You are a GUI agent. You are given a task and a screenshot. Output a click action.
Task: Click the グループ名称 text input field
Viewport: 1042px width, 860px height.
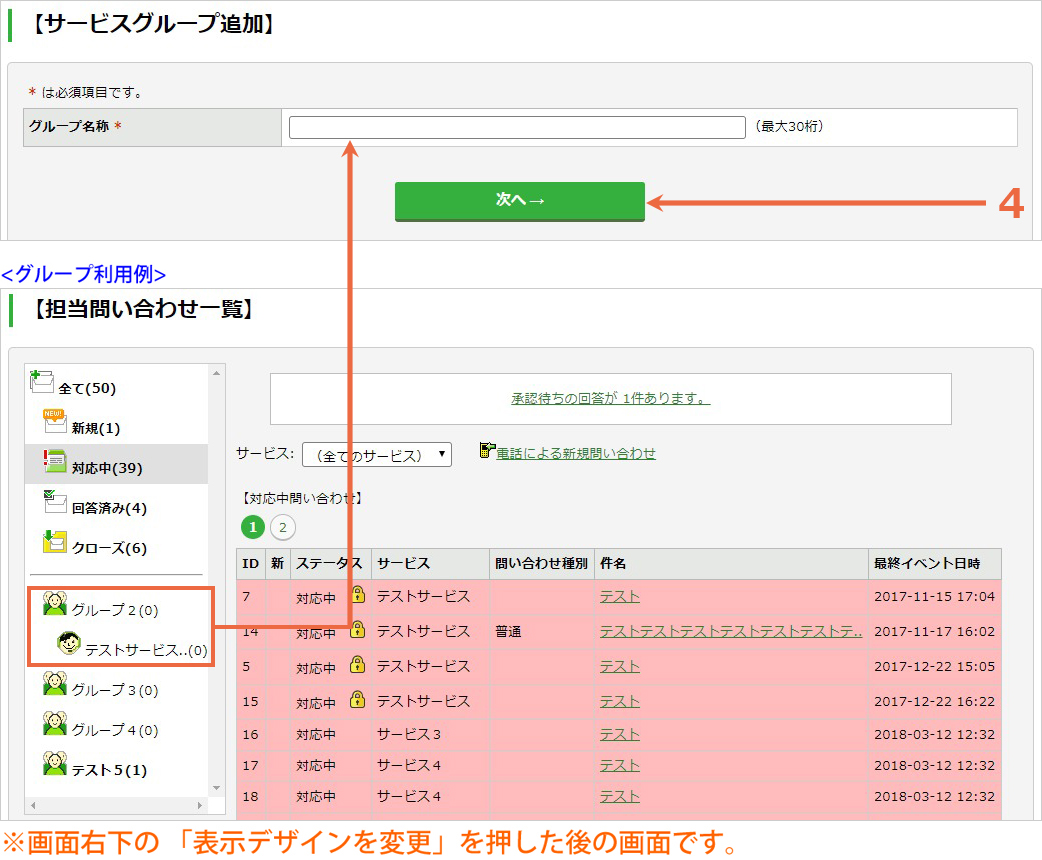pos(517,127)
